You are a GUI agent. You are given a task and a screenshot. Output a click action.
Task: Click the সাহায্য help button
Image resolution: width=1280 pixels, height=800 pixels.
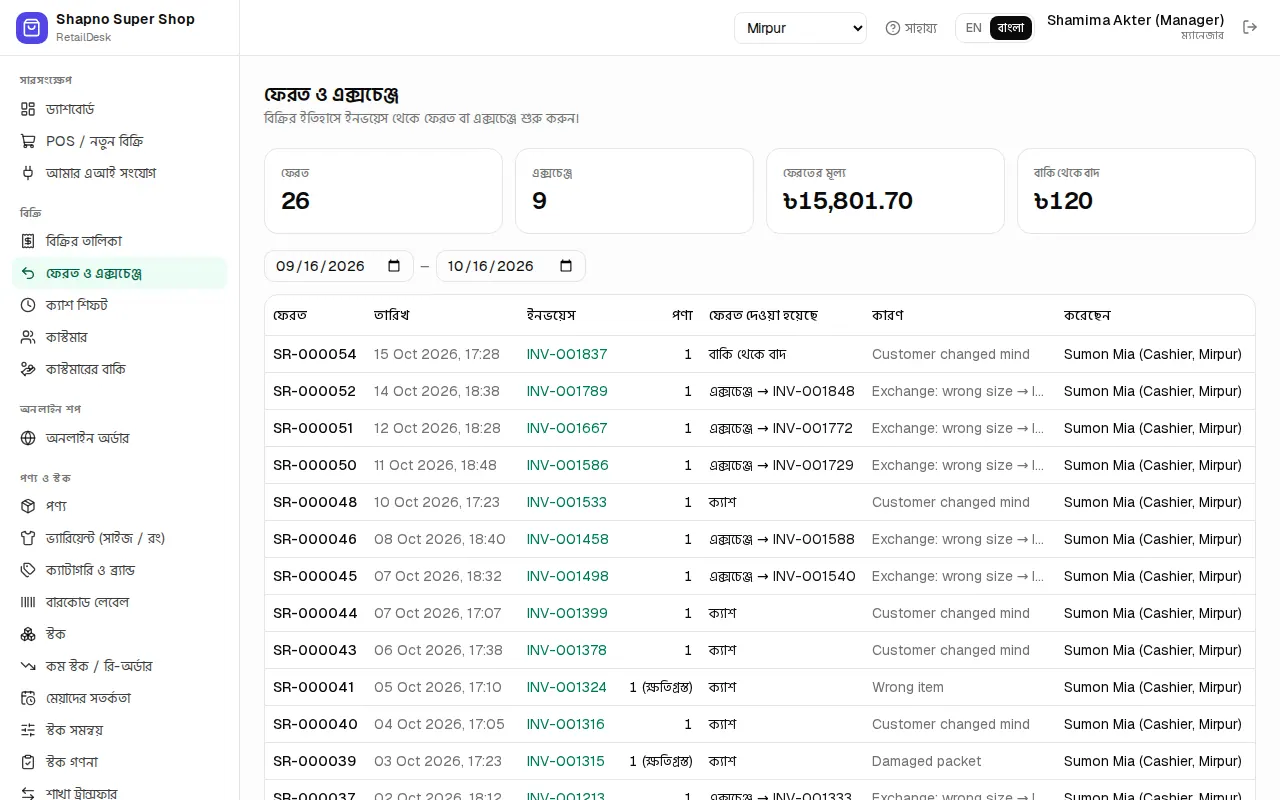[x=911, y=28]
